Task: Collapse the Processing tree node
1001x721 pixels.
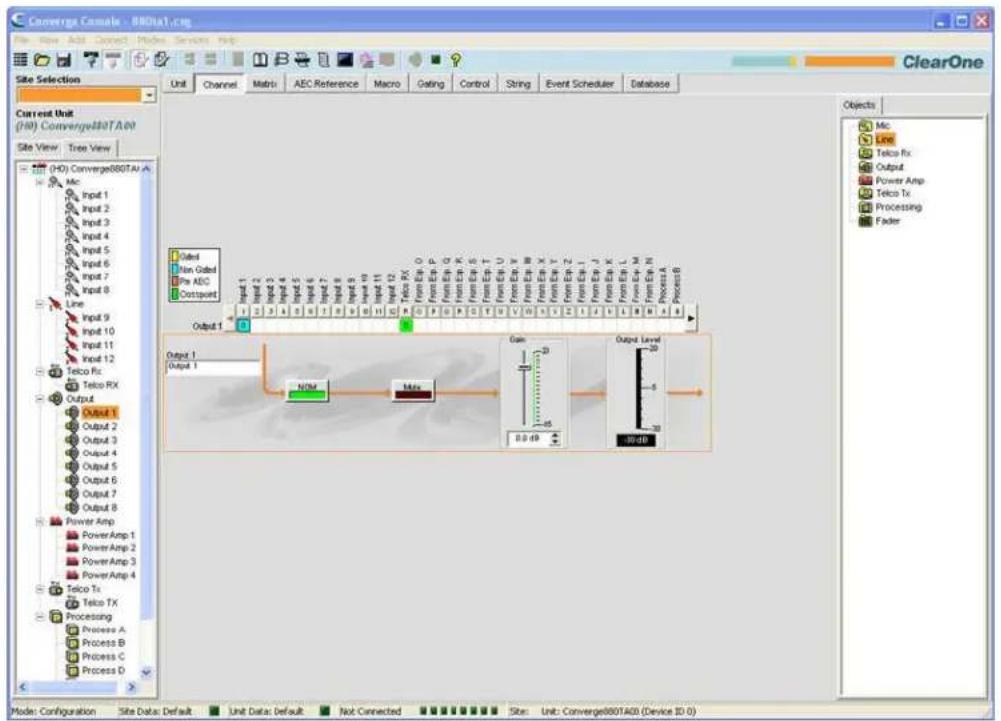Action: pyautogui.click(x=40, y=617)
